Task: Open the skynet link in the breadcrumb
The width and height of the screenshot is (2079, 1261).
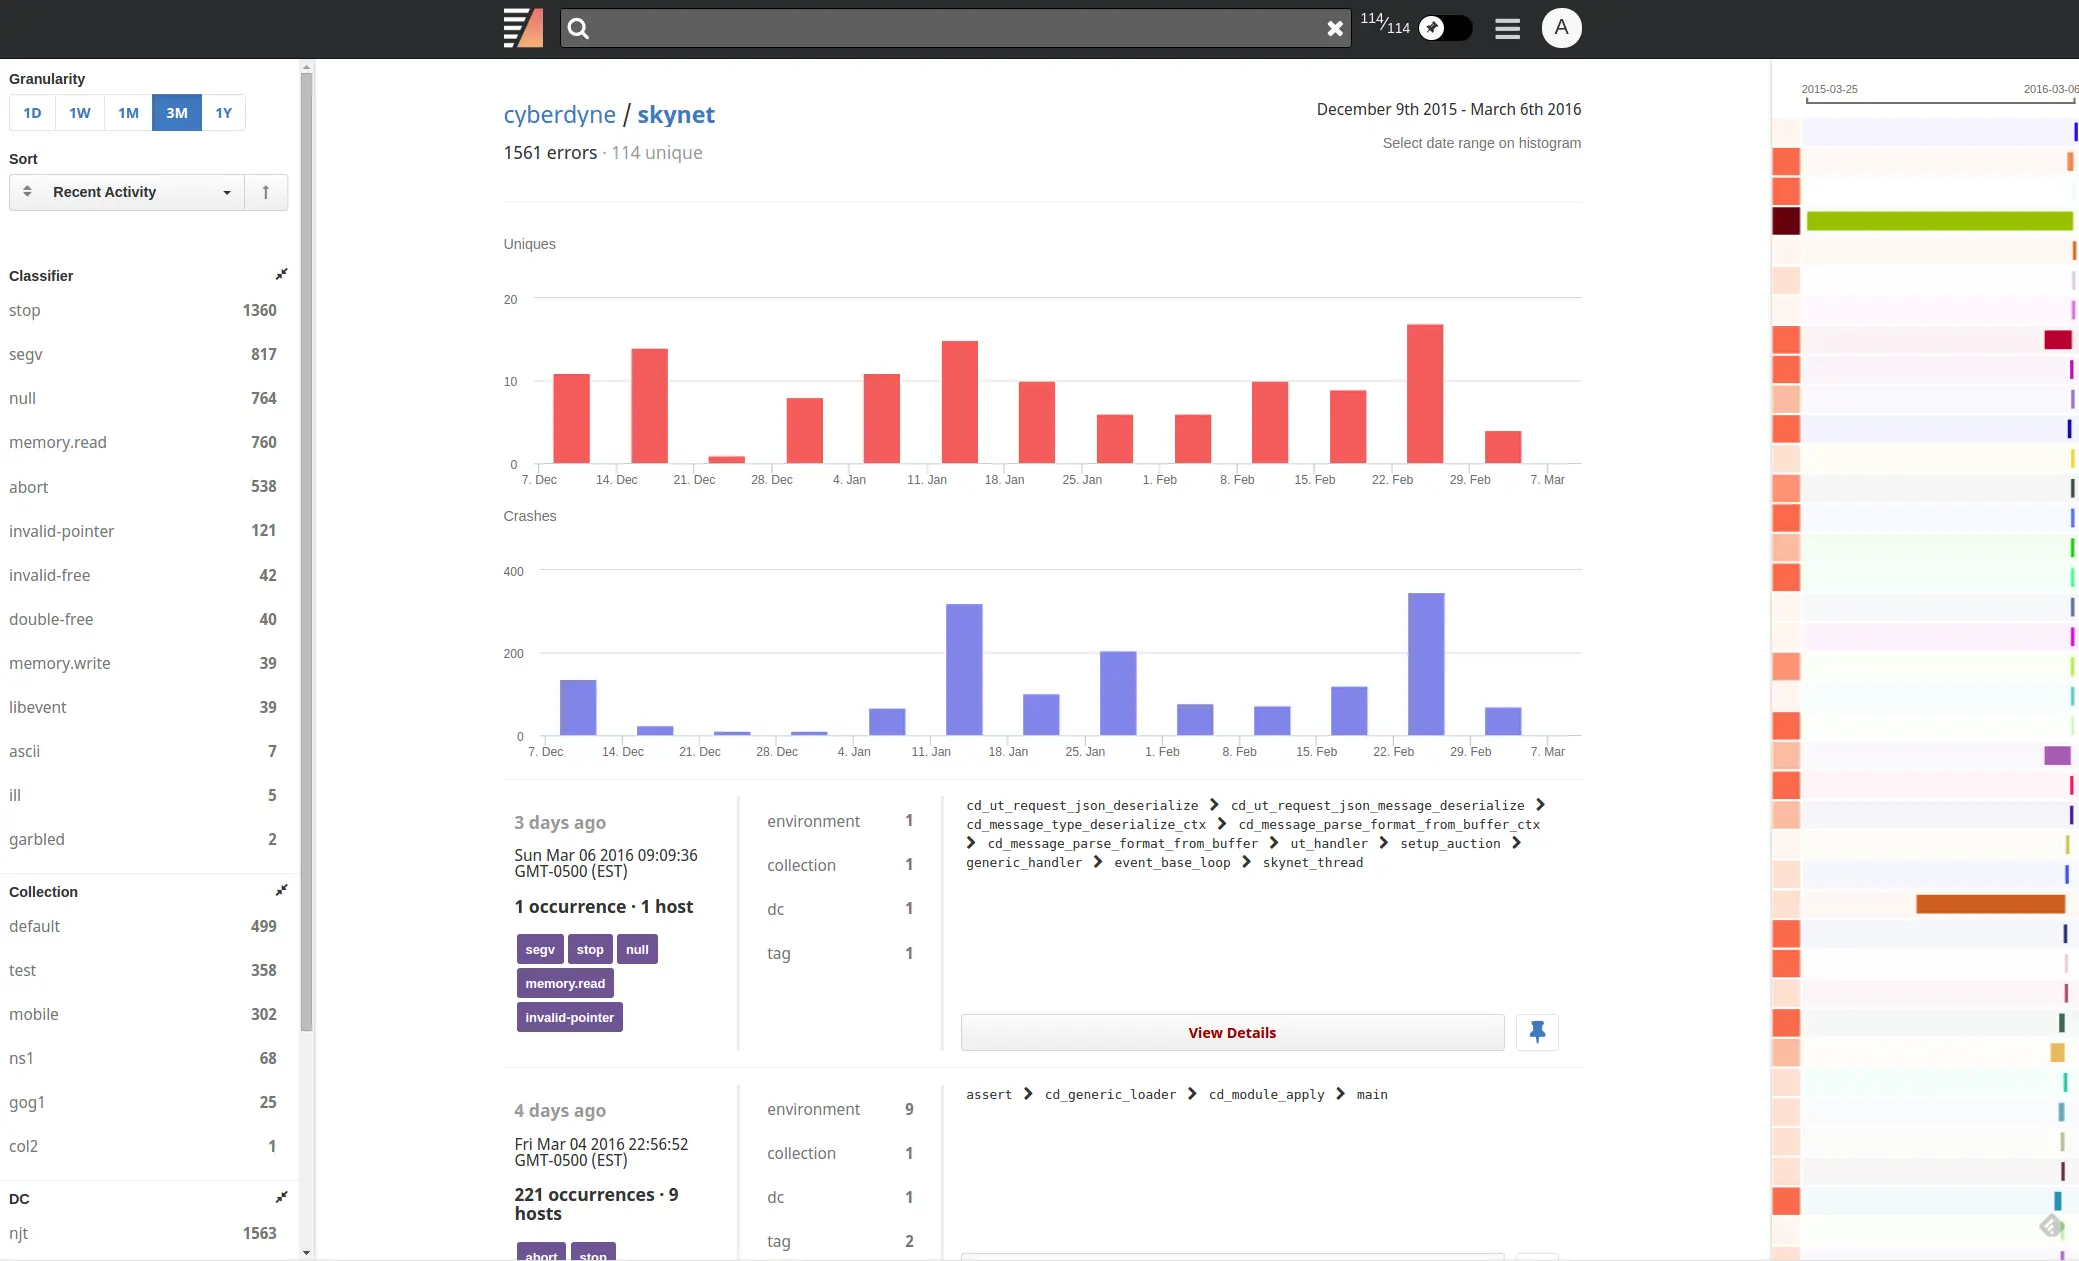Action: pos(675,114)
